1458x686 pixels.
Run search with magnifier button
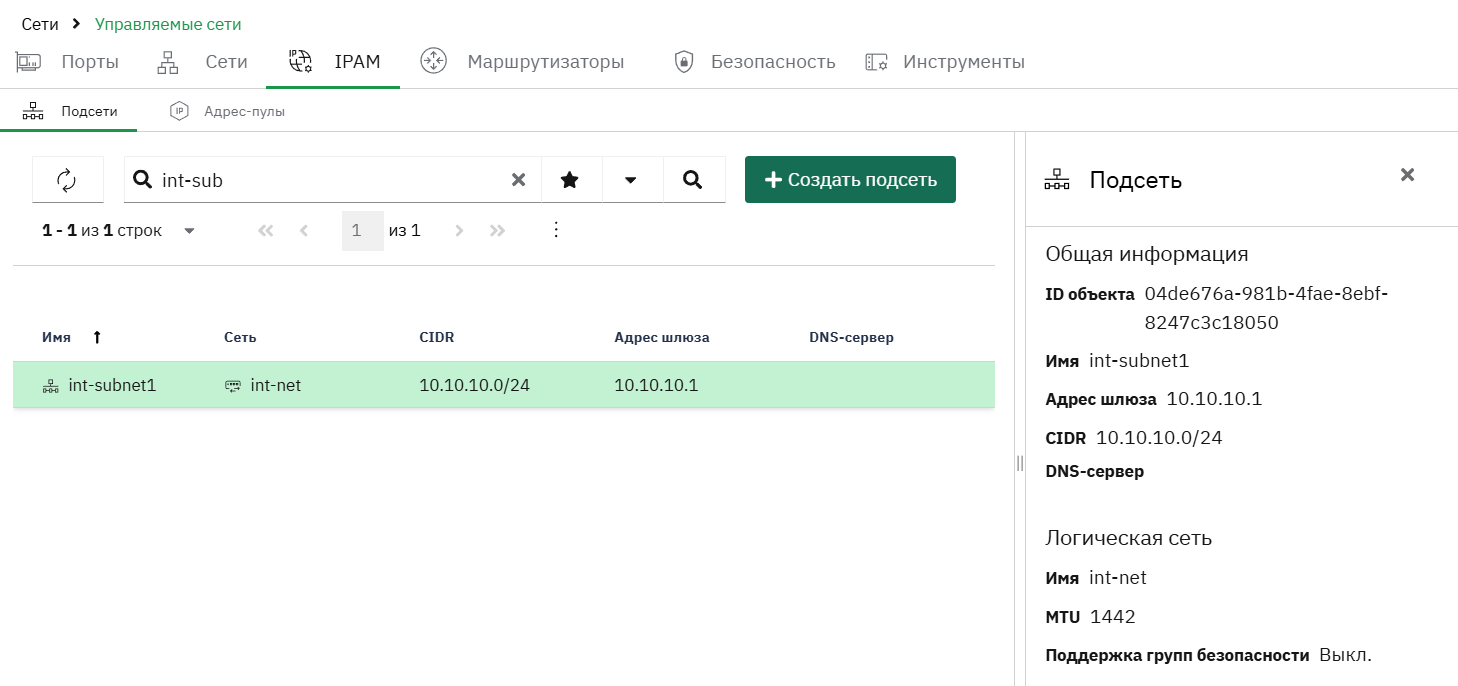click(x=693, y=180)
